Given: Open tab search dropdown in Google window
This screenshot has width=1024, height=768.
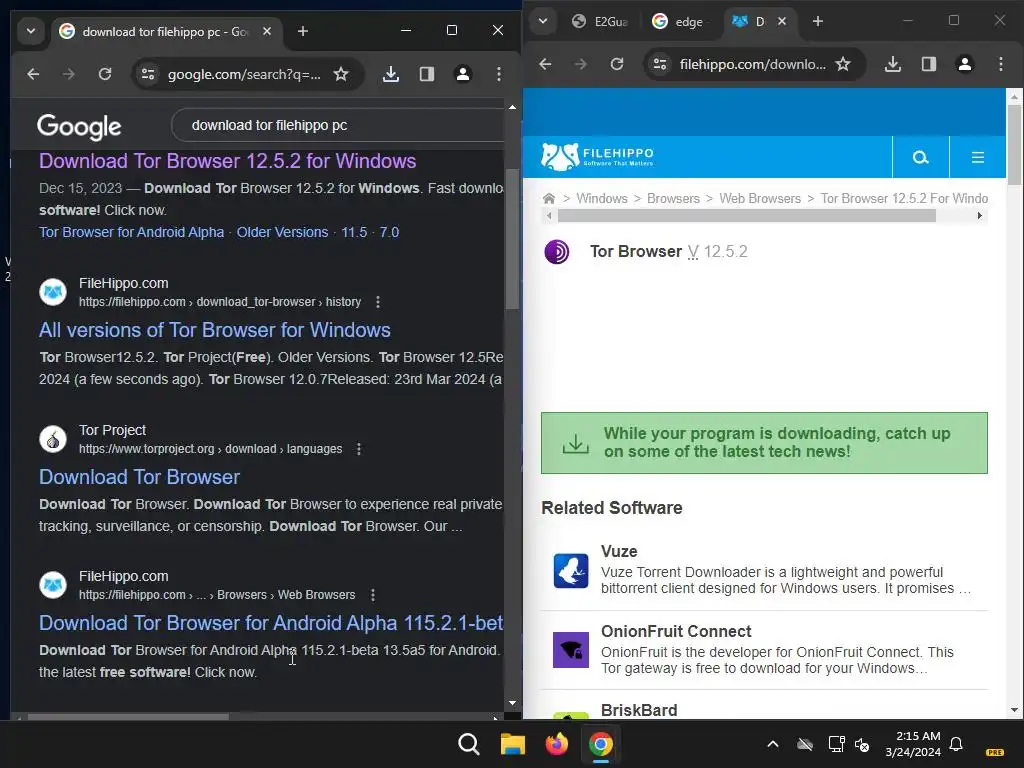Looking at the screenshot, I should tap(31, 31).
